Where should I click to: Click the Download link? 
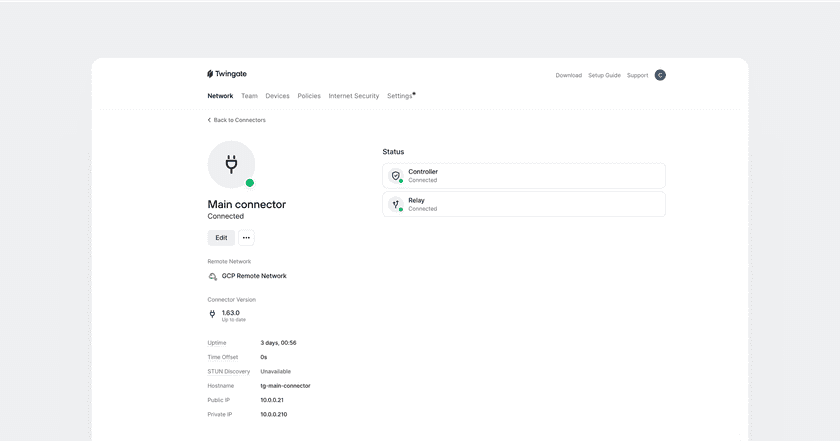(x=568, y=75)
